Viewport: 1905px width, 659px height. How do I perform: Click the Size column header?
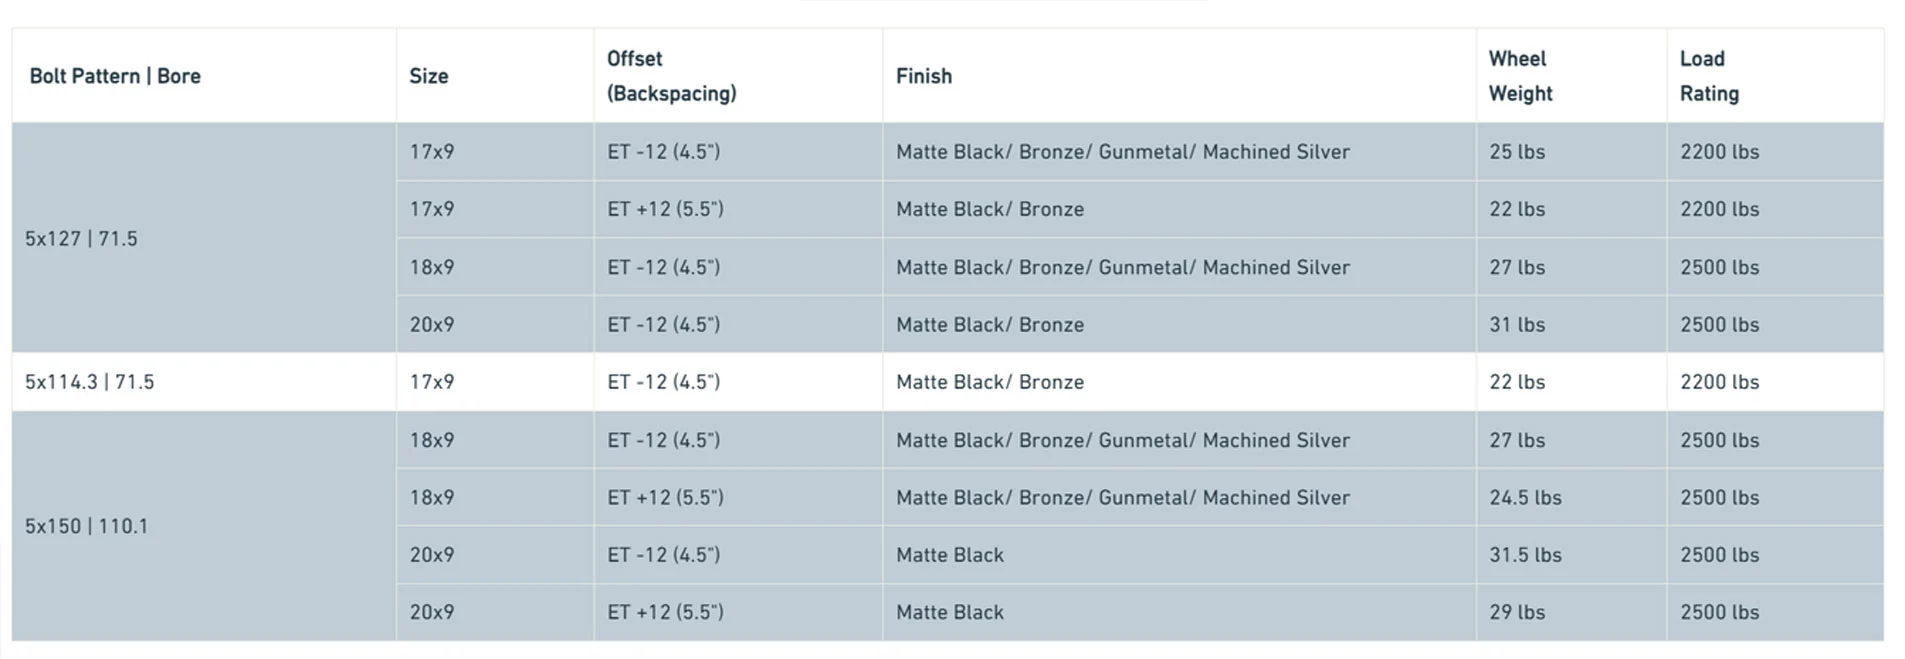coord(428,76)
